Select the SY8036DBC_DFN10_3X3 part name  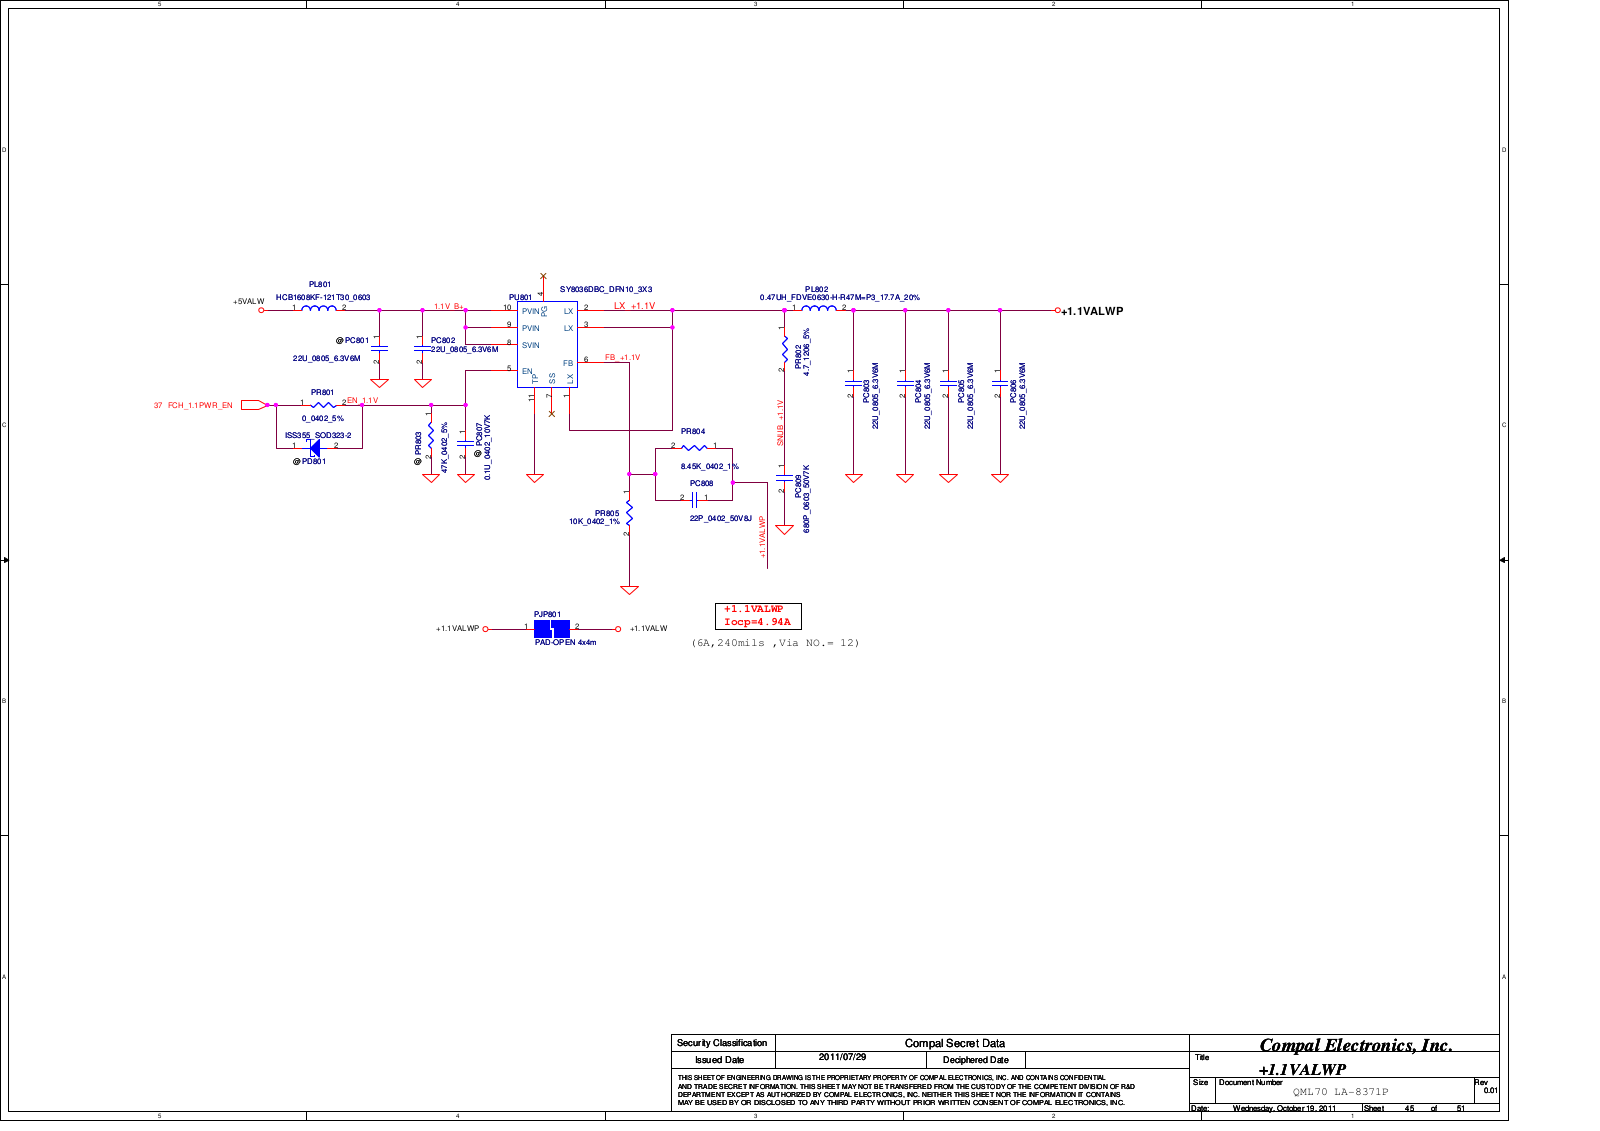[606, 289]
